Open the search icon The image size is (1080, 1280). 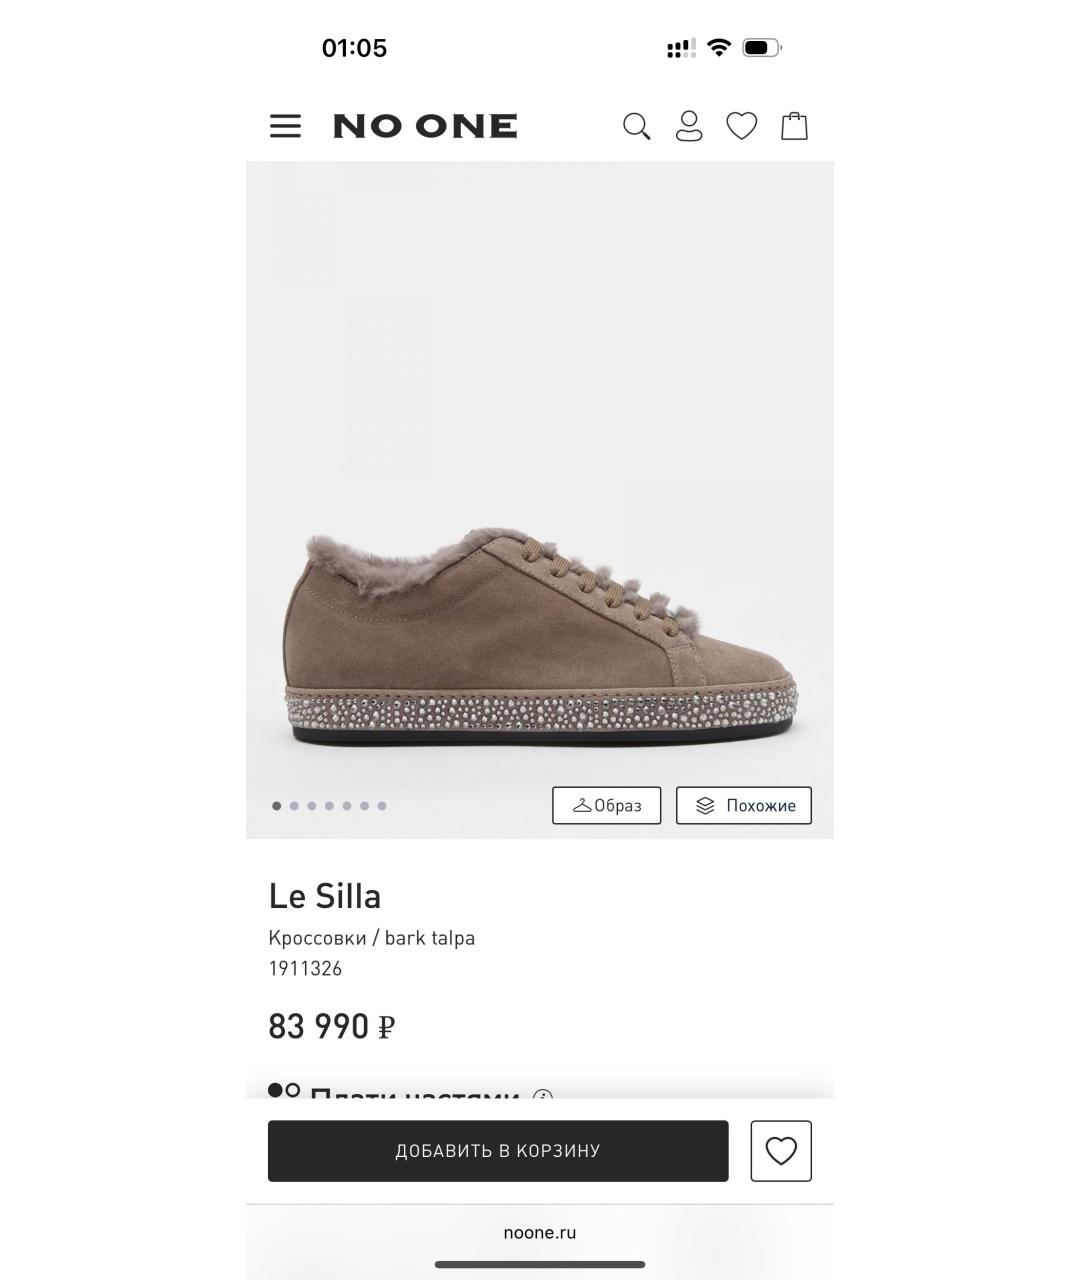click(x=636, y=126)
